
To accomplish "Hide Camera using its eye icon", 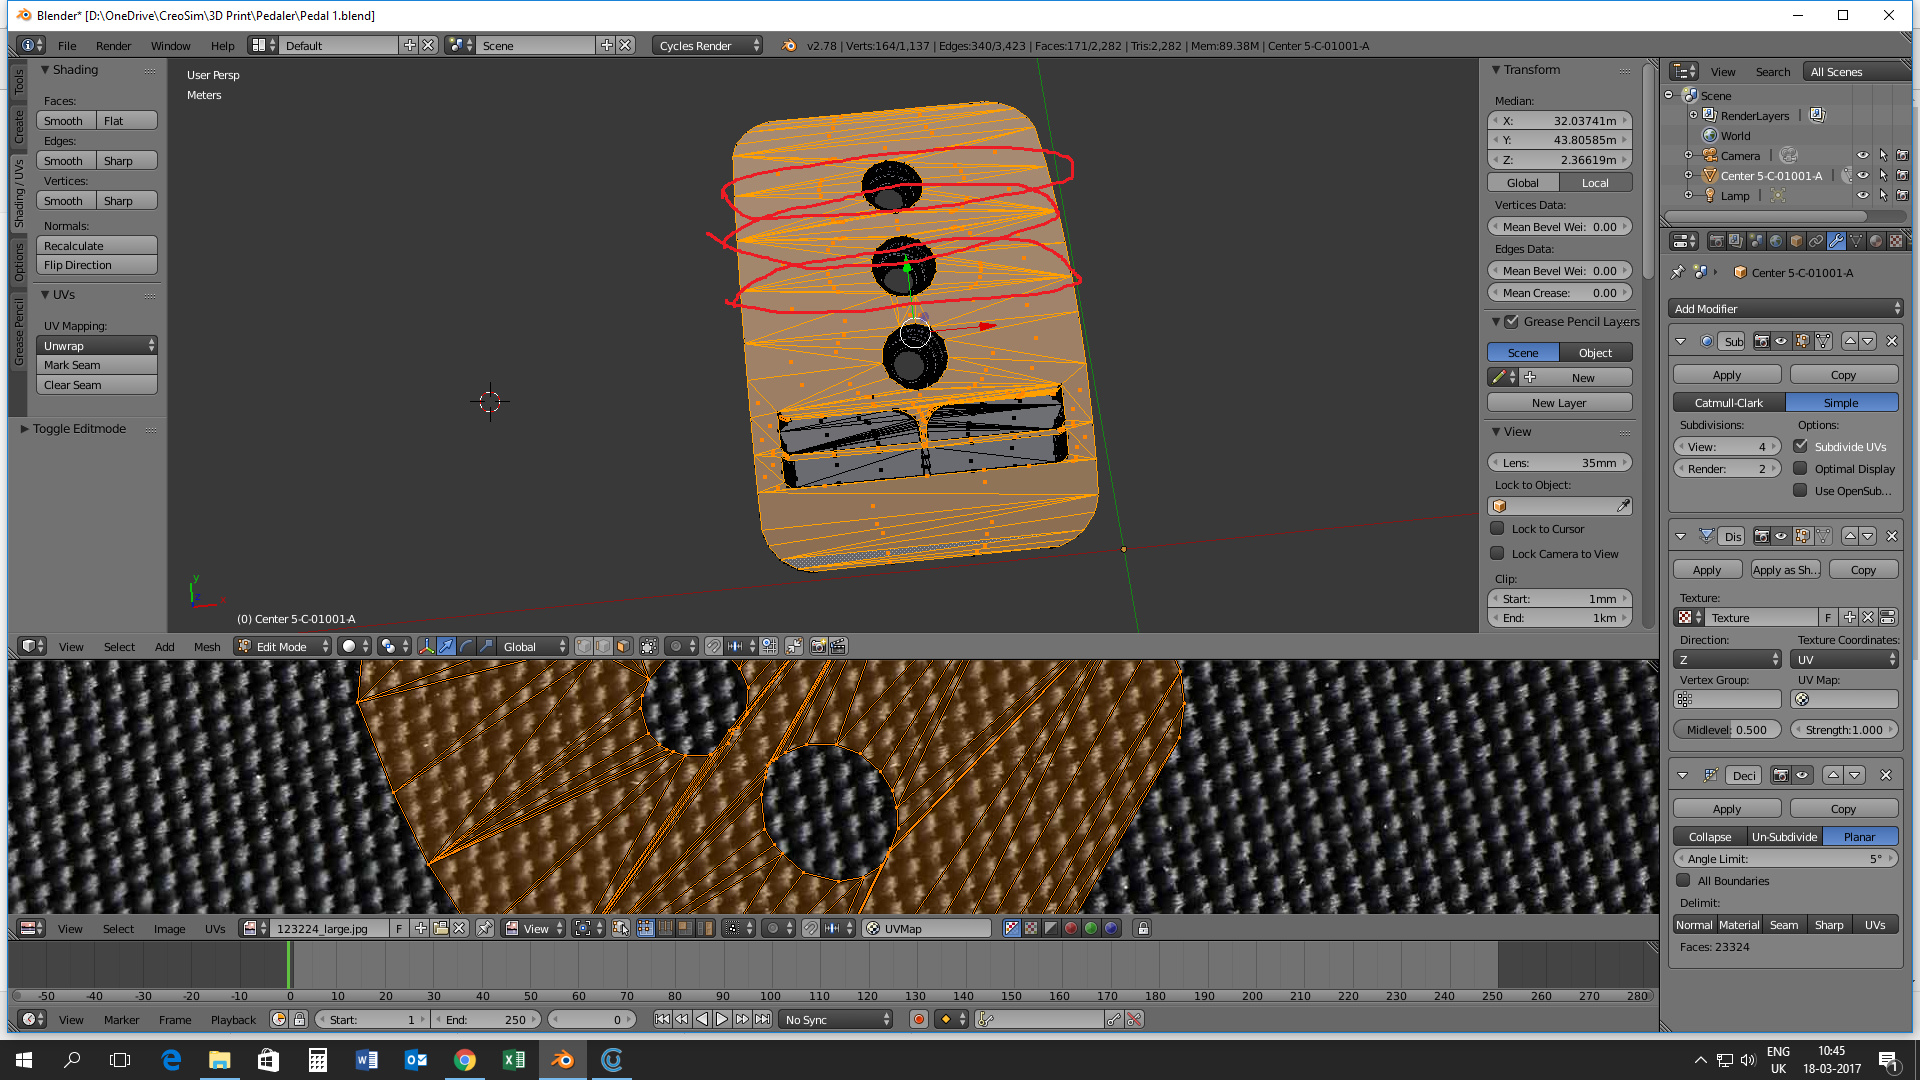I will click(x=1862, y=156).
